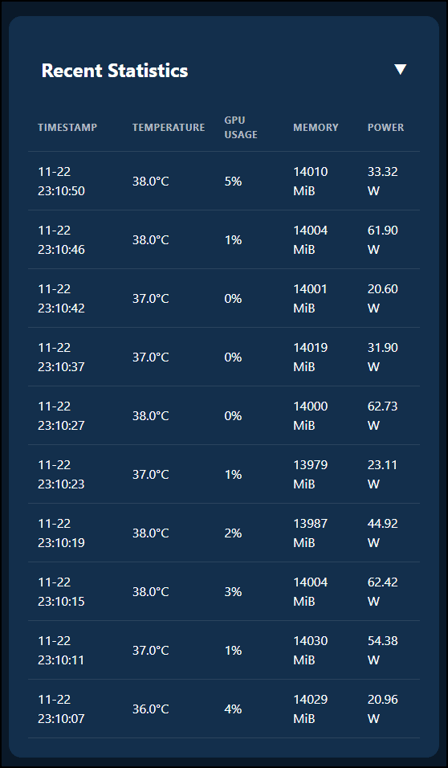This screenshot has height=768, width=448.
Task: Click the 54.38 W power value
Action: [x=383, y=650]
